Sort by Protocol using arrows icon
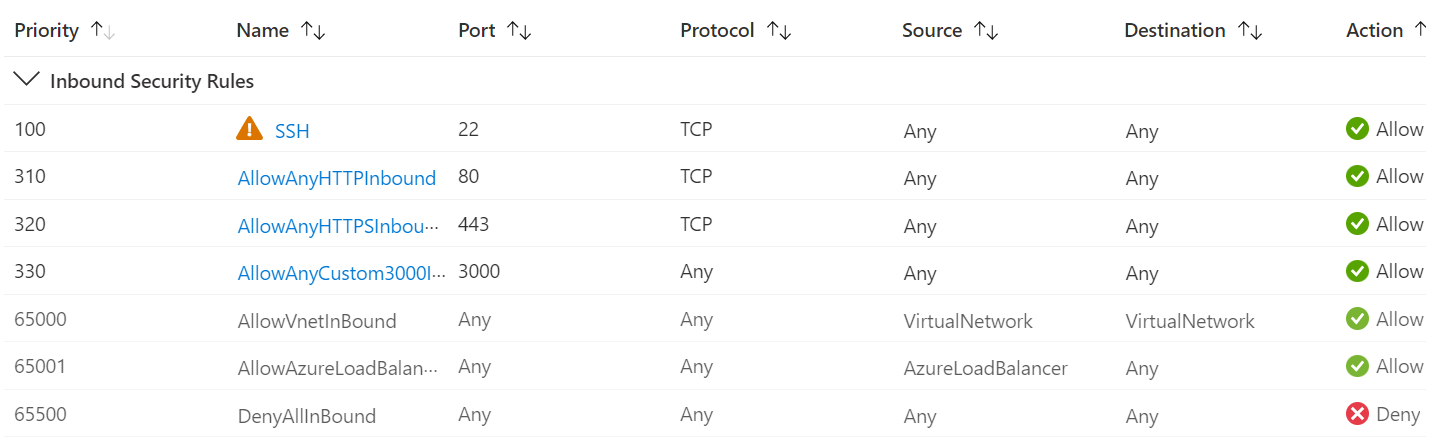The height and width of the screenshot is (445, 1441). coord(779,31)
